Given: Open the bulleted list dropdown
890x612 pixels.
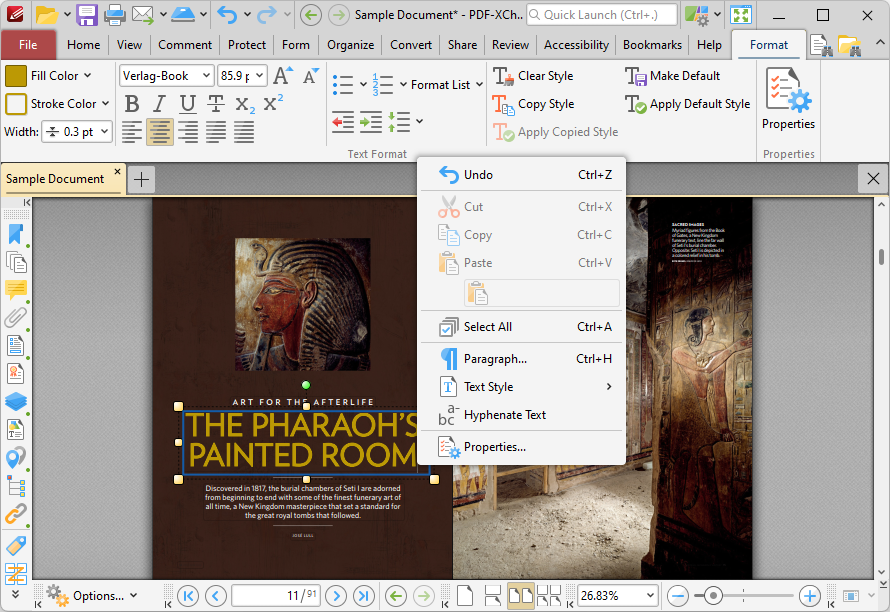Looking at the screenshot, I should tap(363, 85).
